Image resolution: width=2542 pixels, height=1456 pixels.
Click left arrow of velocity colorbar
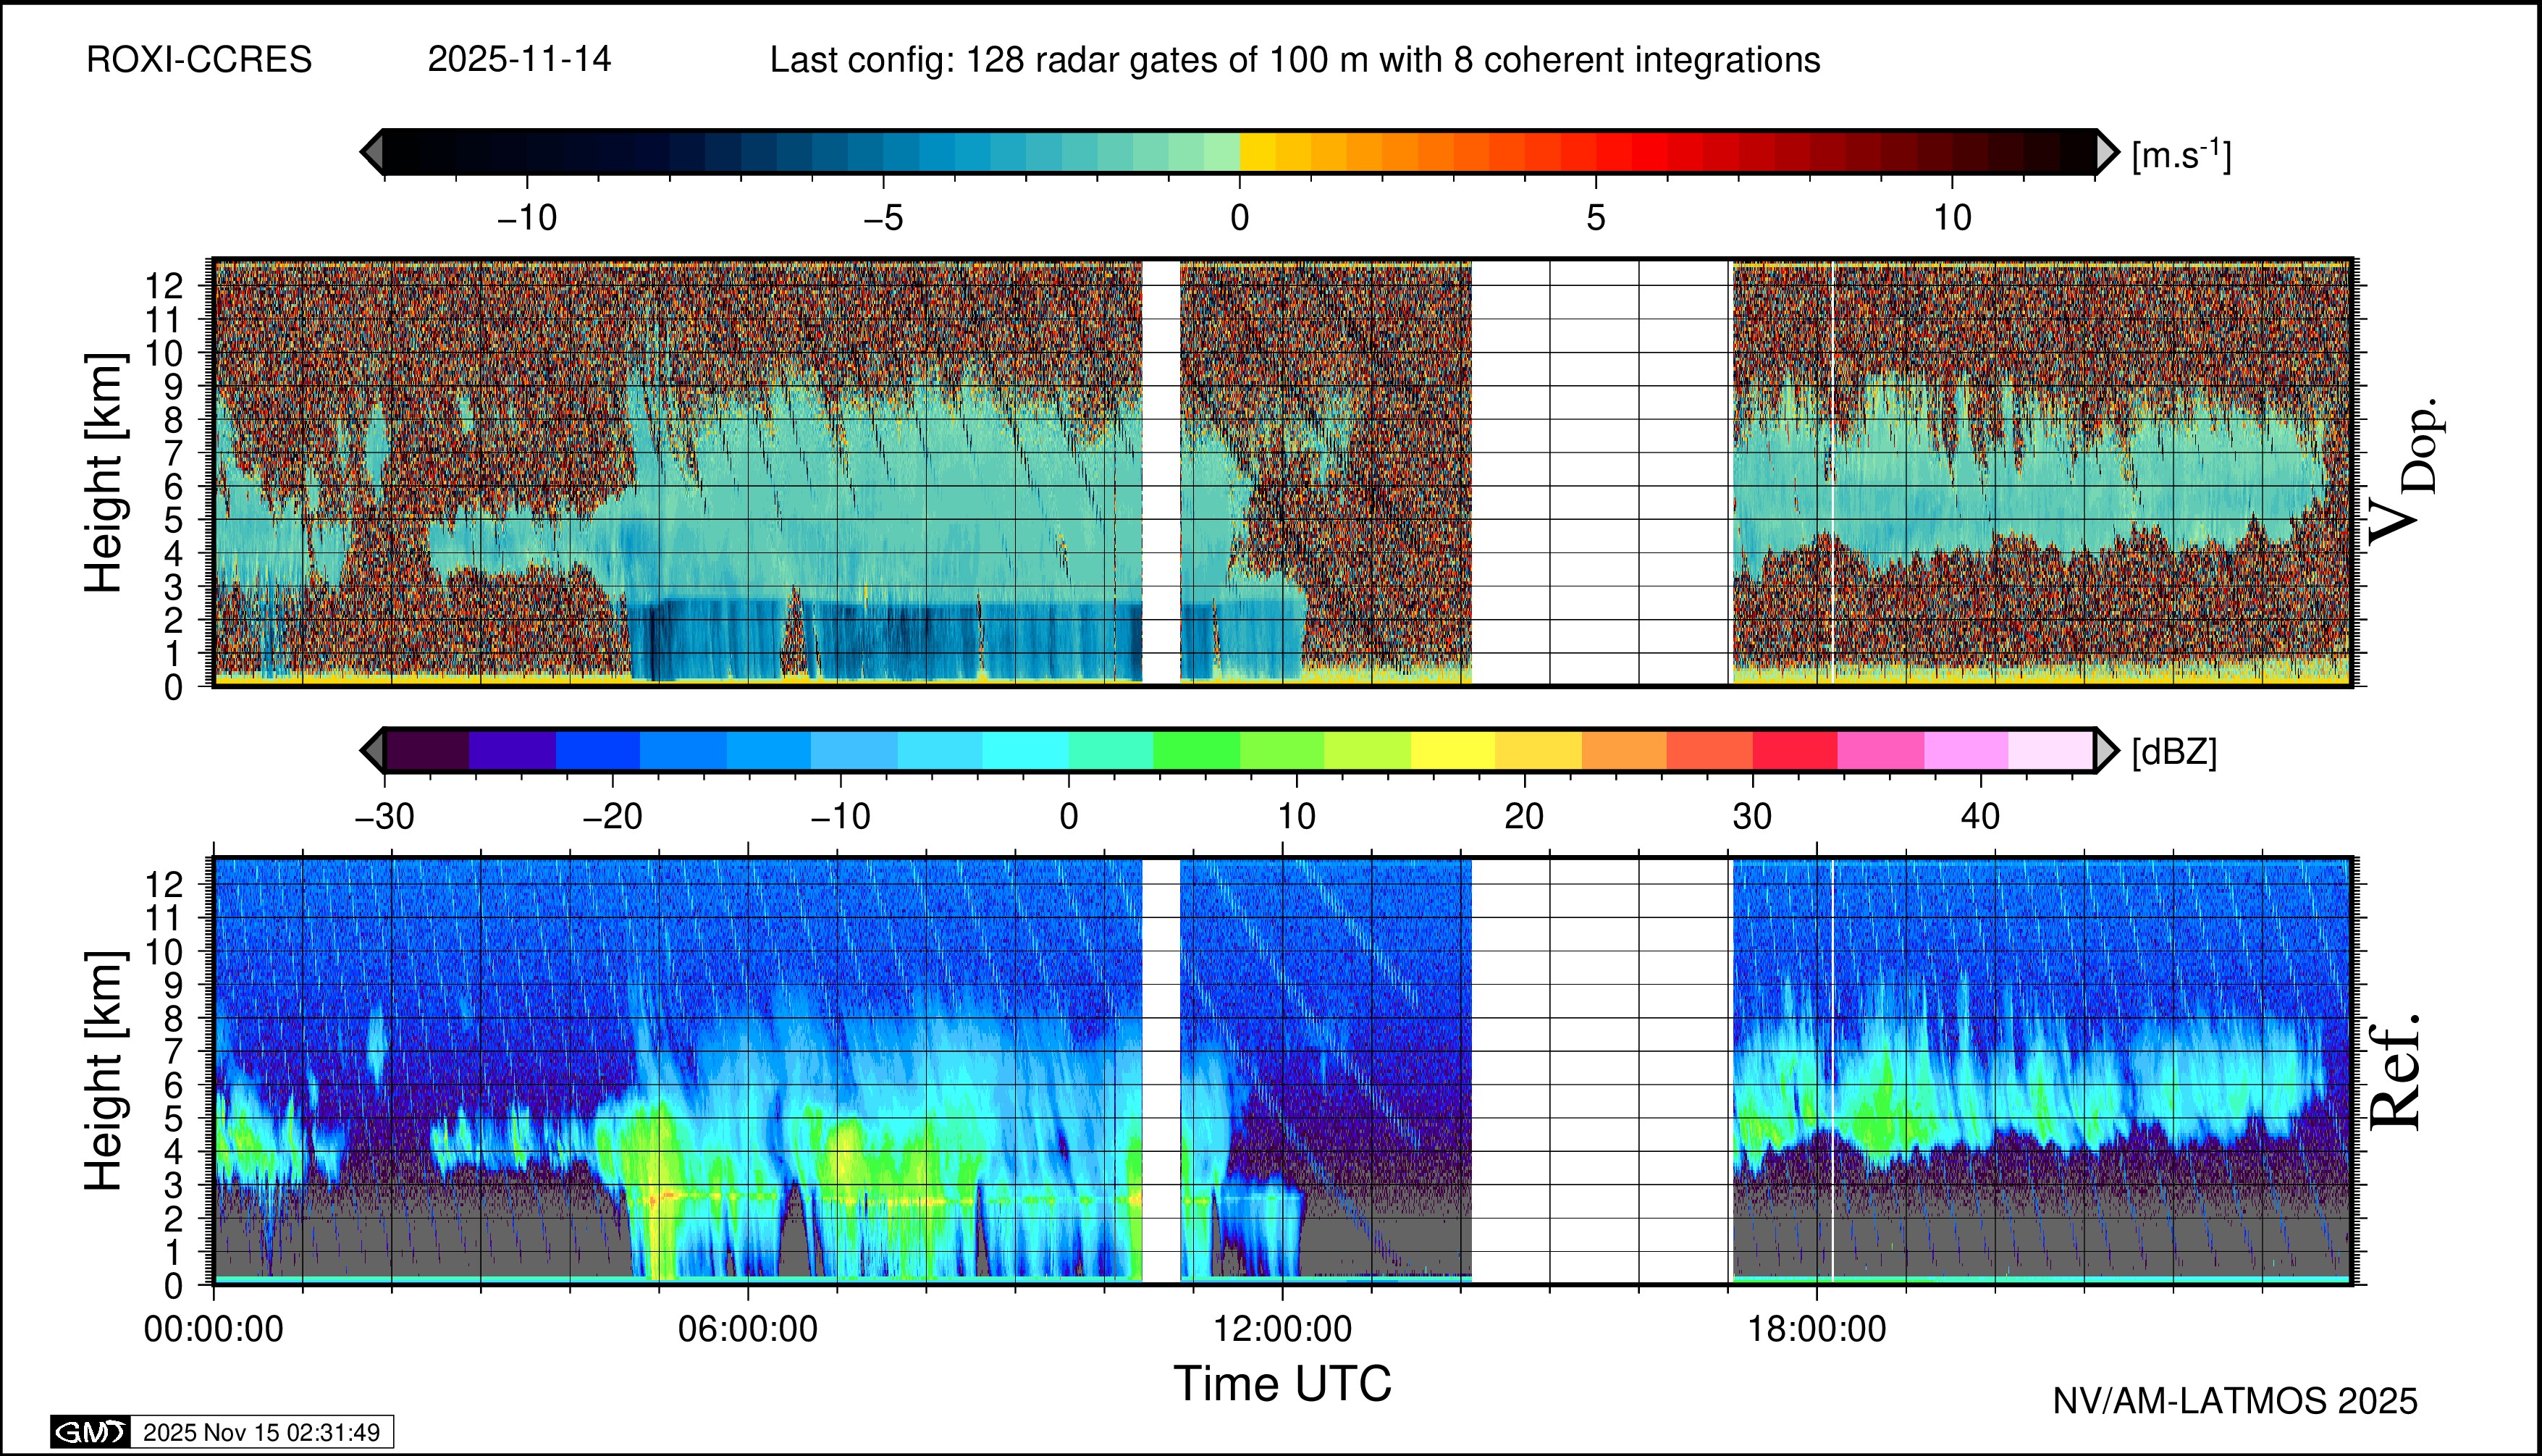point(372,152)
